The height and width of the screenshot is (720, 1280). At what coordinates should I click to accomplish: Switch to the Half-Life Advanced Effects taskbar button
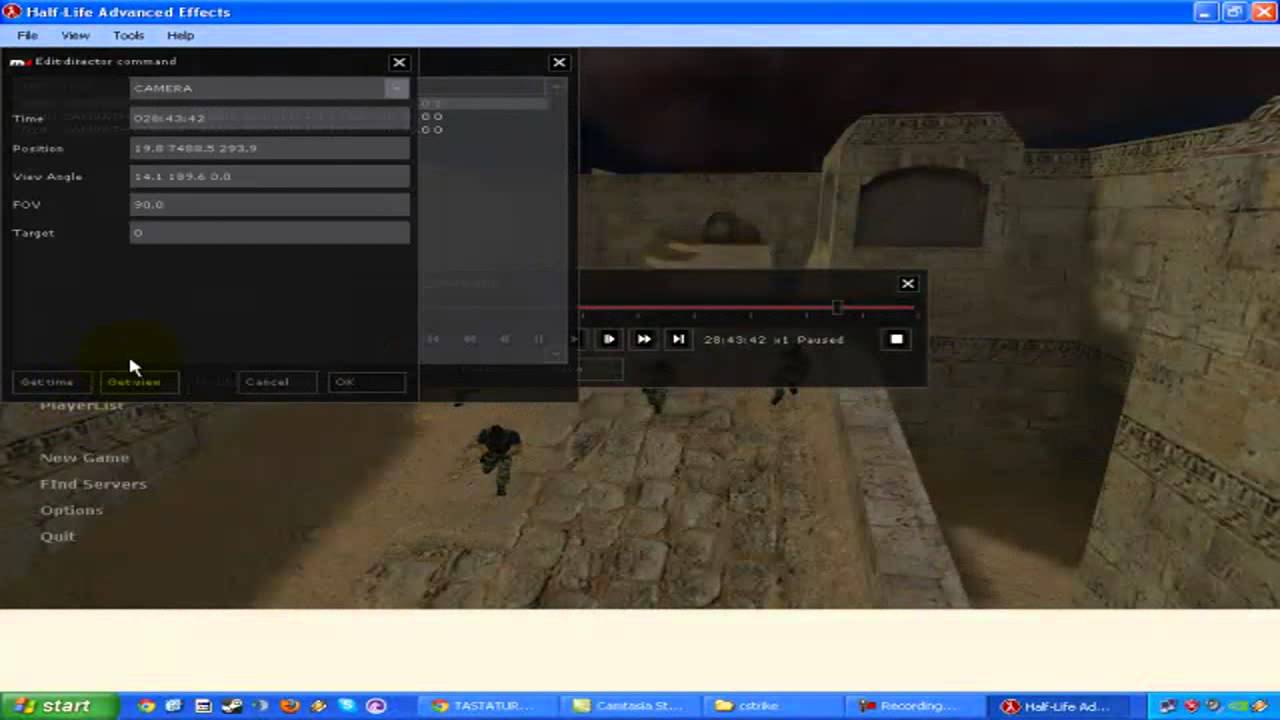pos(1056,706)
